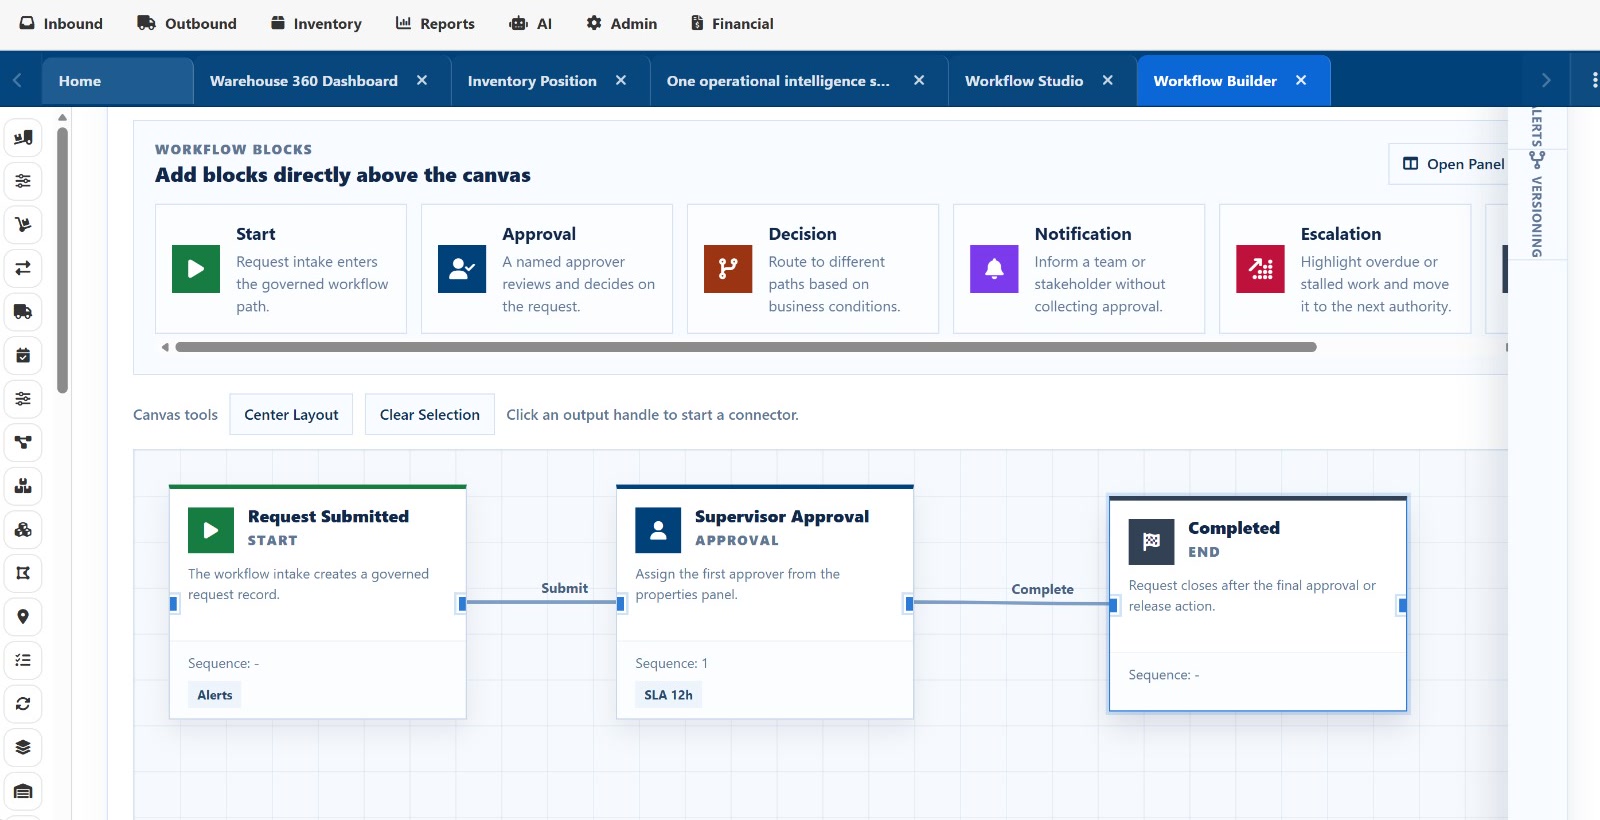Open the checklist sidebar icon
The height and width of the screenshot is (820, 1600).
coord(23,660)
